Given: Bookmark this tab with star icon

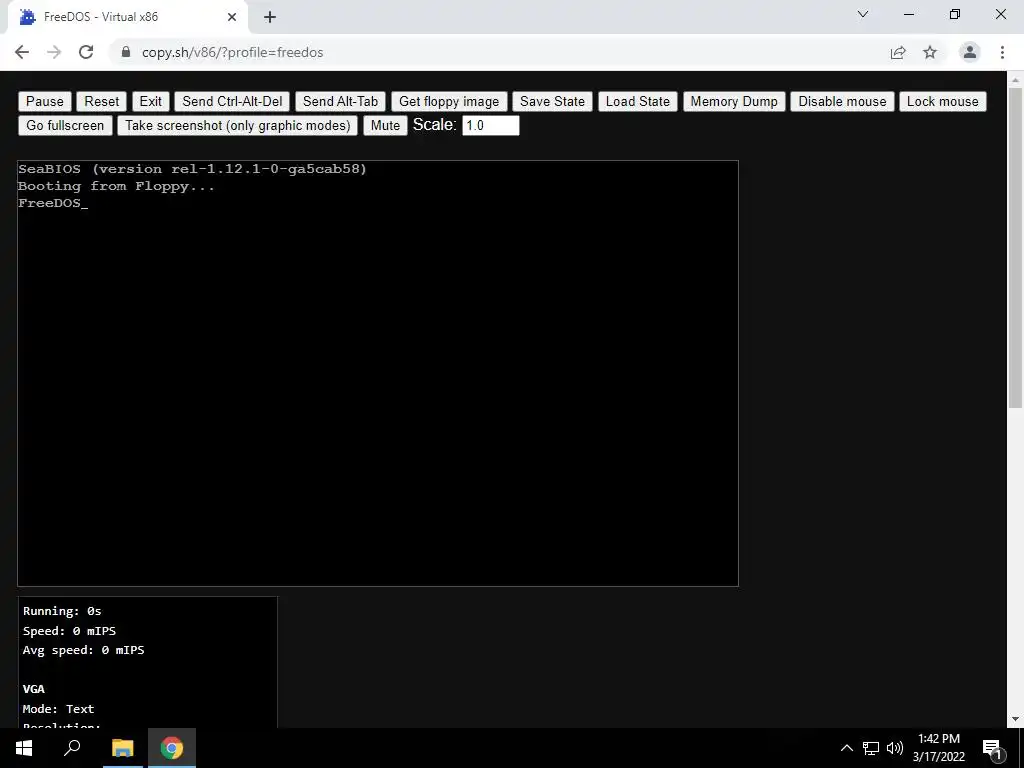Looking at the screenshot, I should tap(930, 52).
